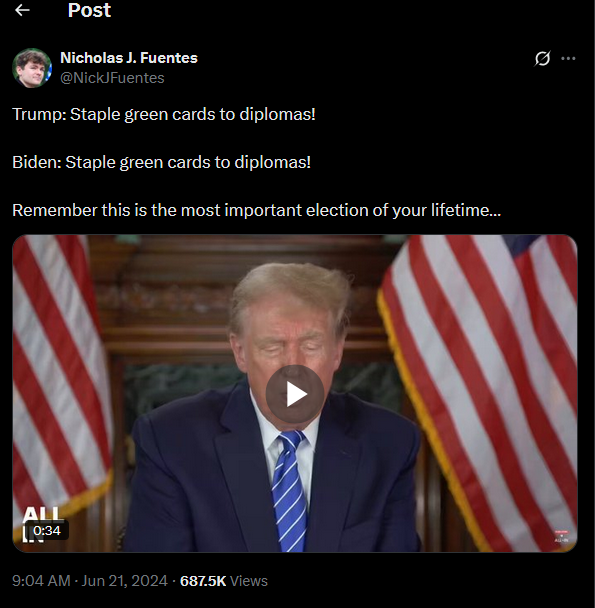
Task: Open the Grok slashed-circle icon
Action: (x=542, y=59)
